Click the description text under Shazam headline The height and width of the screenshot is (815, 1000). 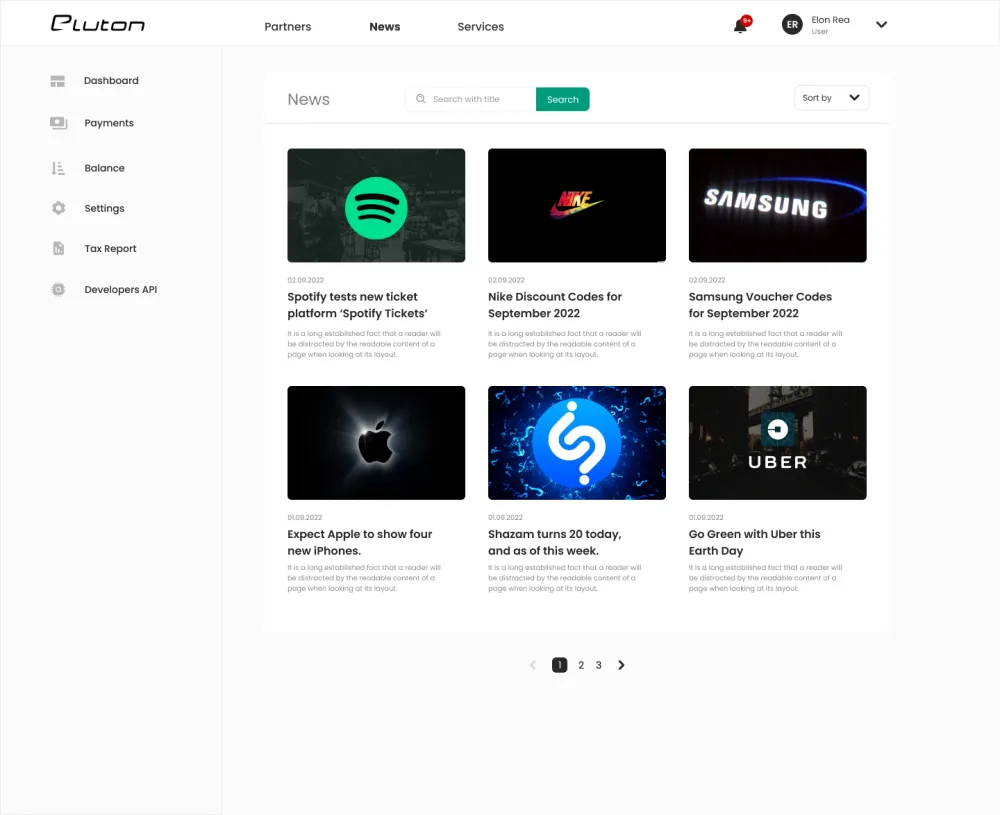pyautogui.click(x=564, y=578)
